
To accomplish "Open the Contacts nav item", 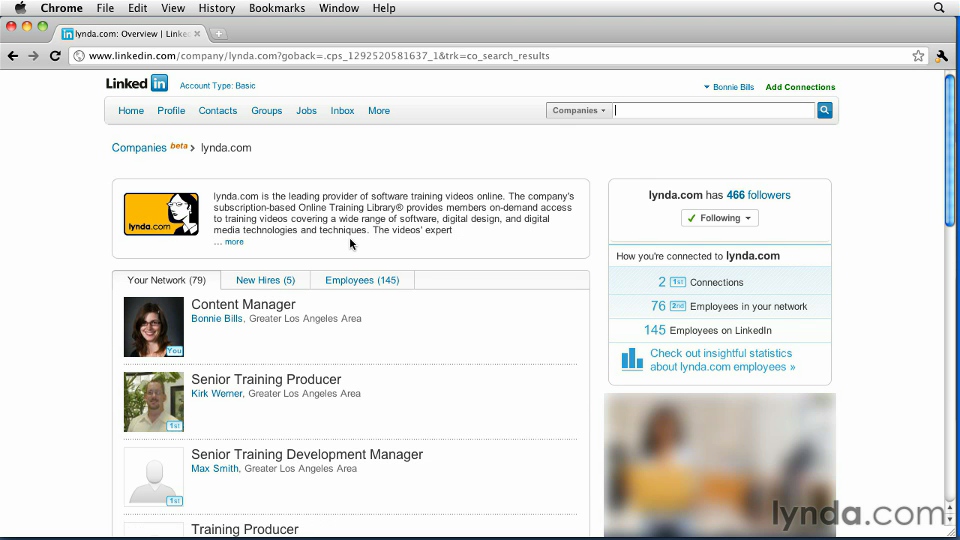I will (217, 111).
